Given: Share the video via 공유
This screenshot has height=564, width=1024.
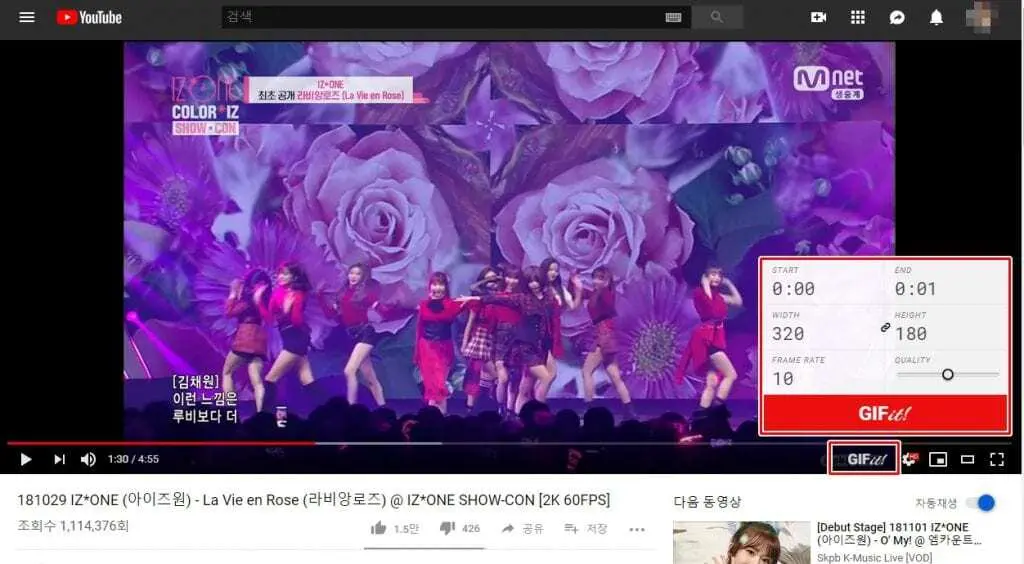Looking at the screenshot, I should (x=522, y=528).
